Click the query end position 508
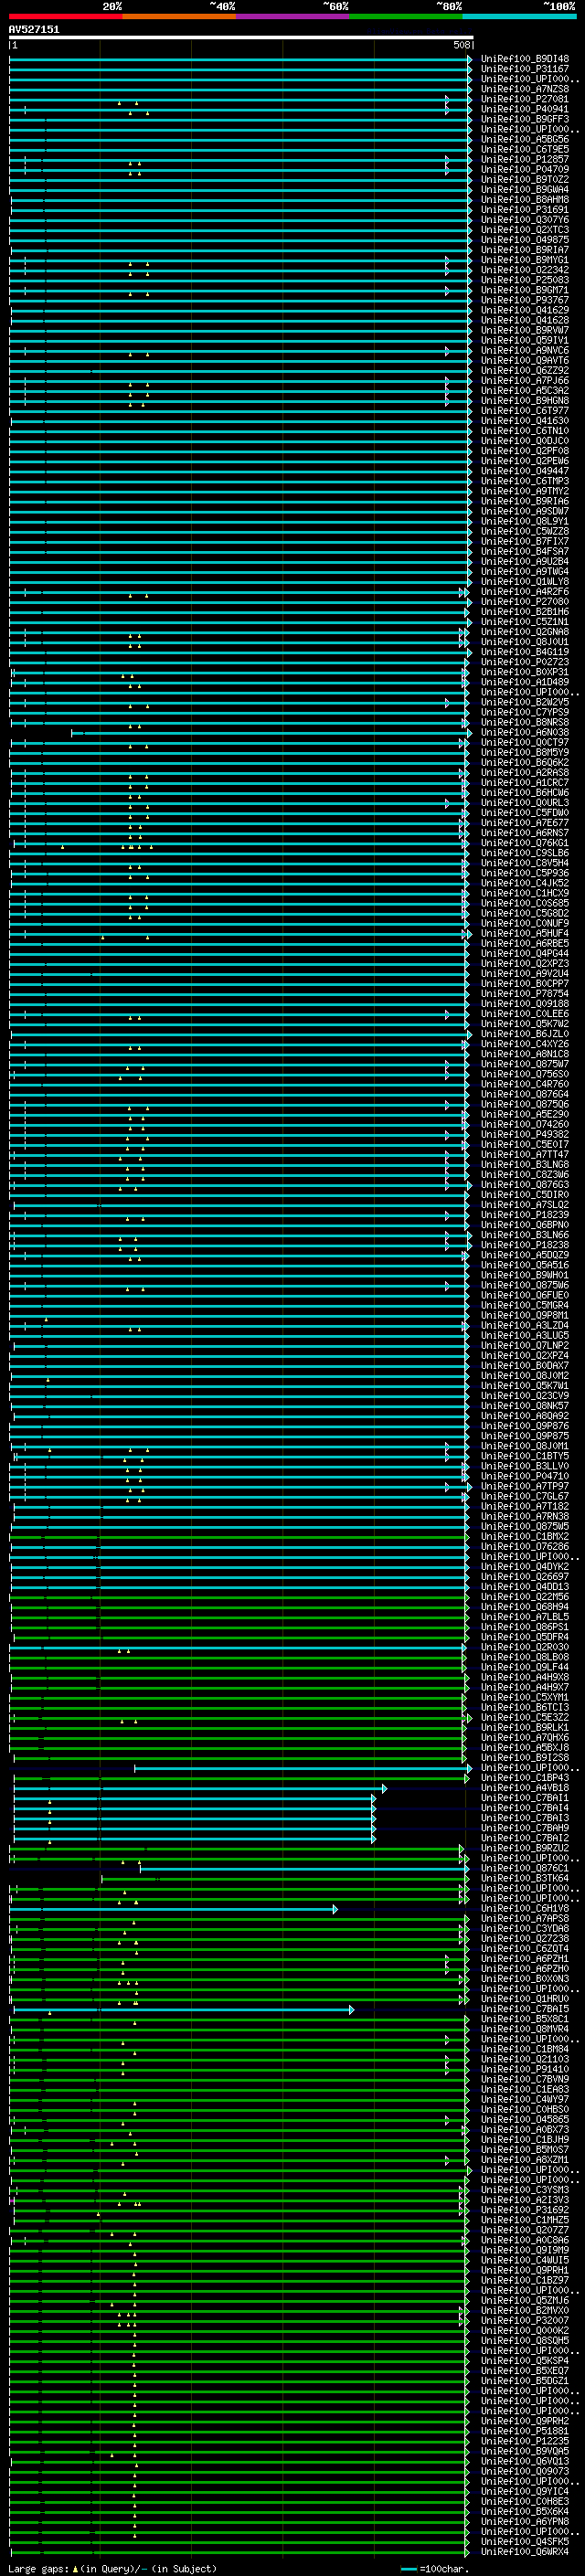The height and width of the screenshot is (2576, 585). tap(461, 45)
